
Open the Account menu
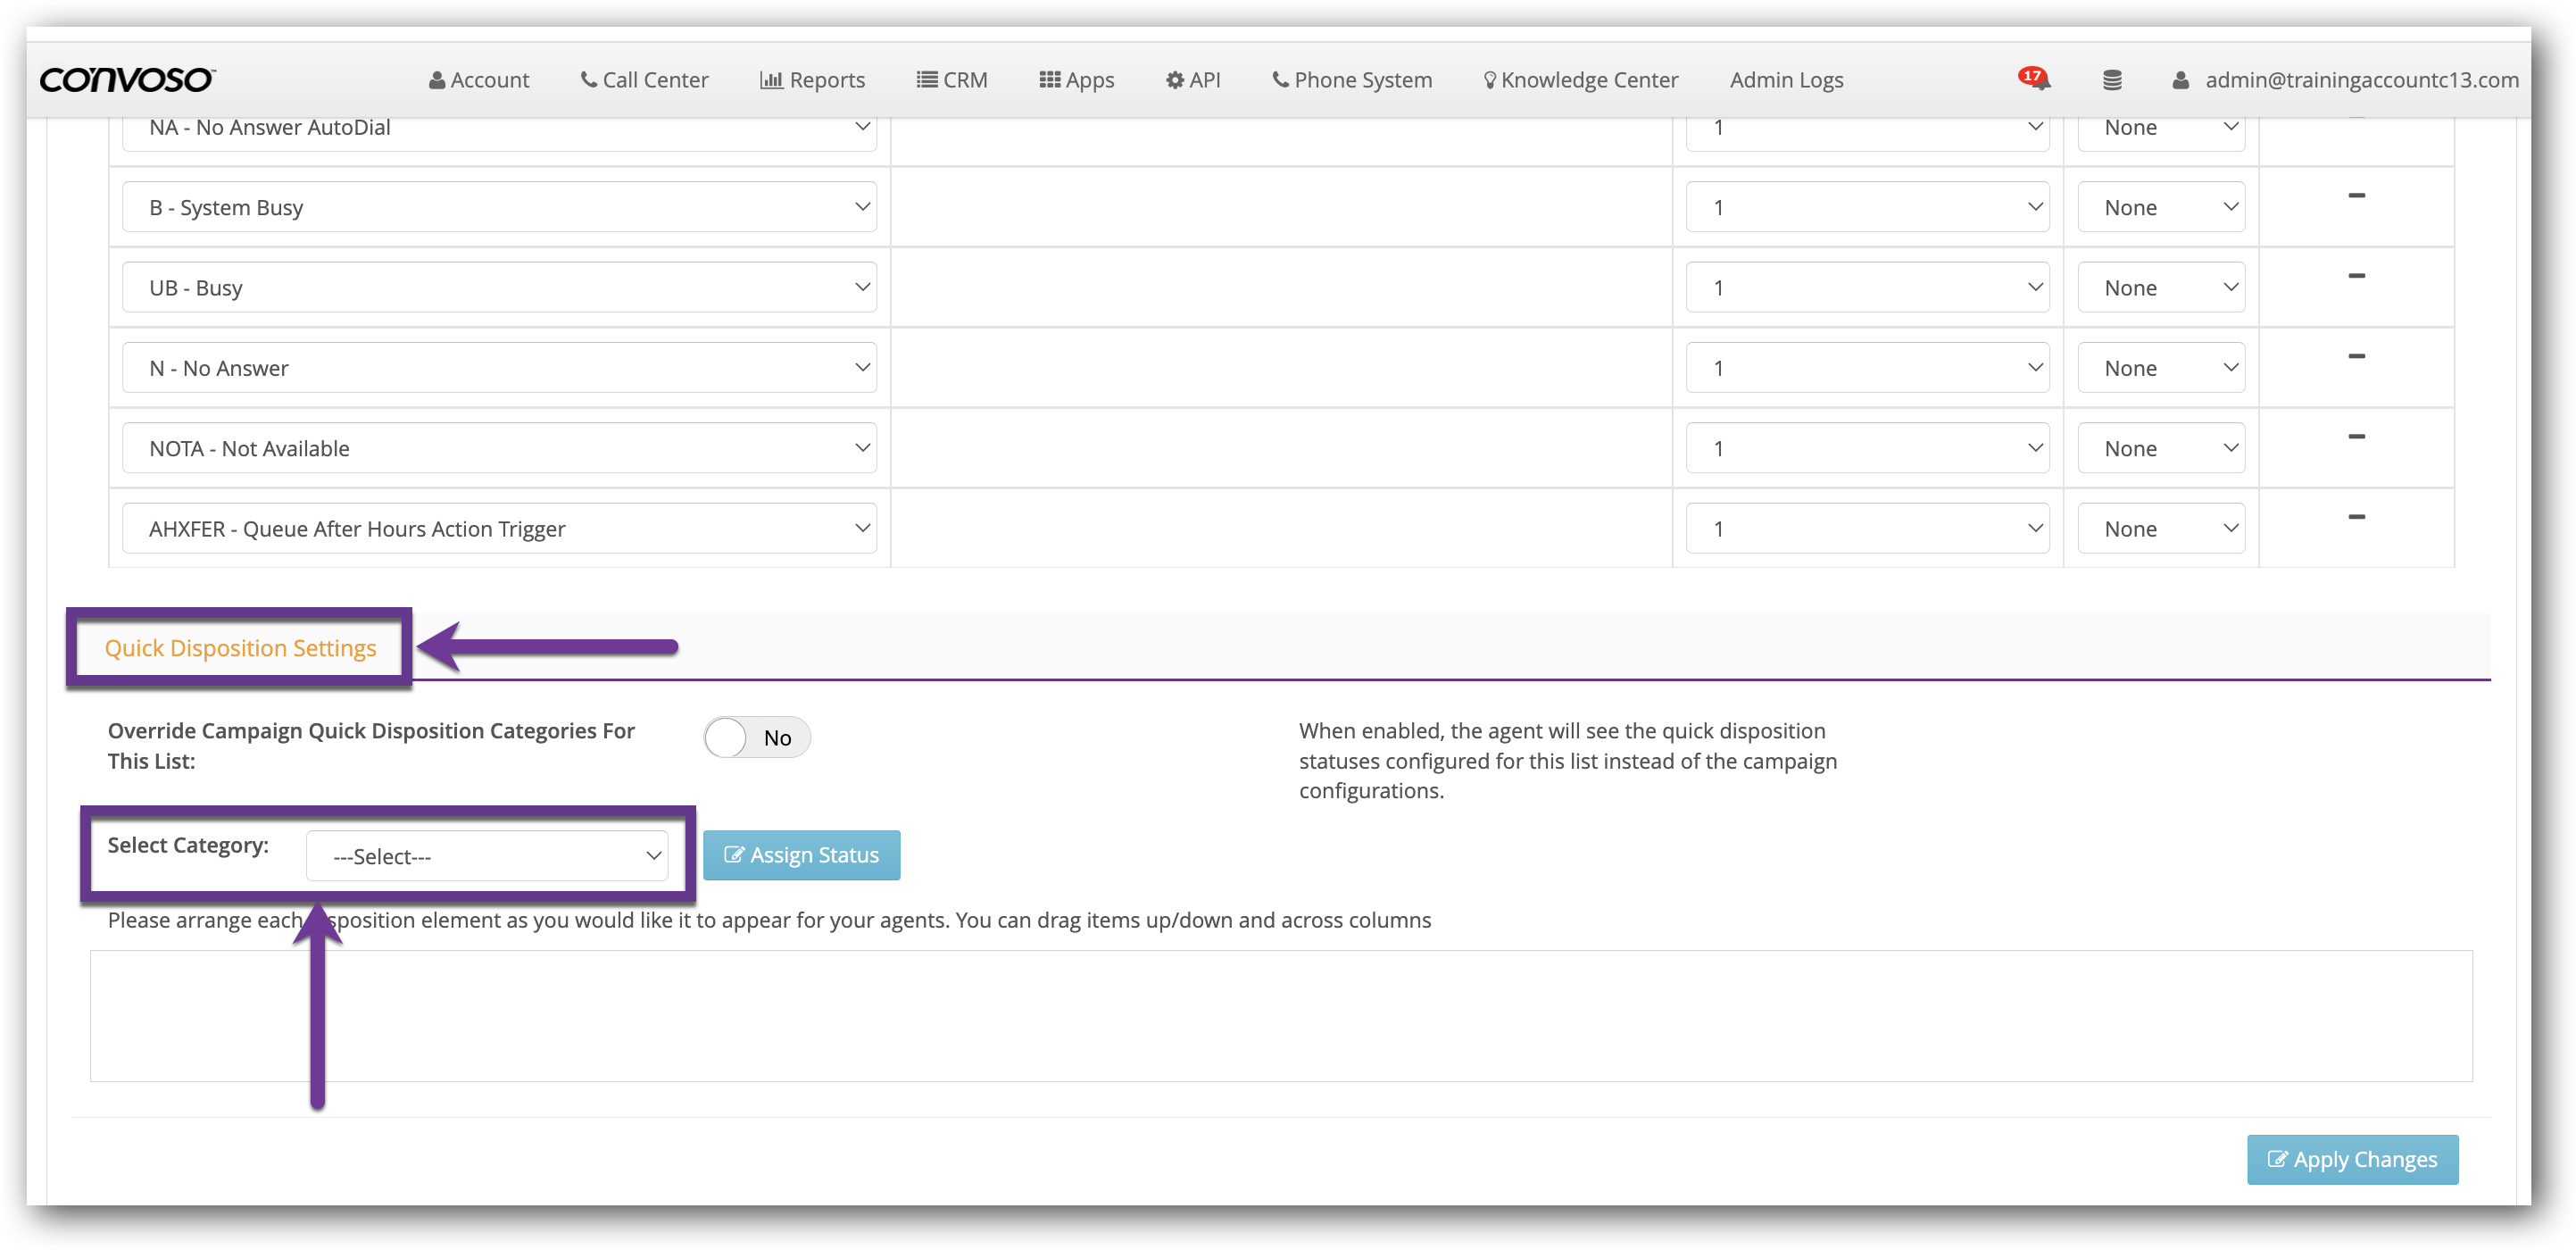[479, 80]
